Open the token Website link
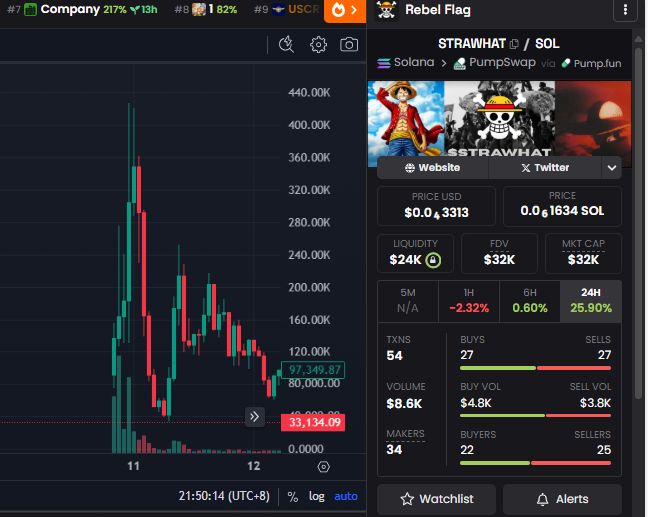648x517 pixels. pos(433,168)
